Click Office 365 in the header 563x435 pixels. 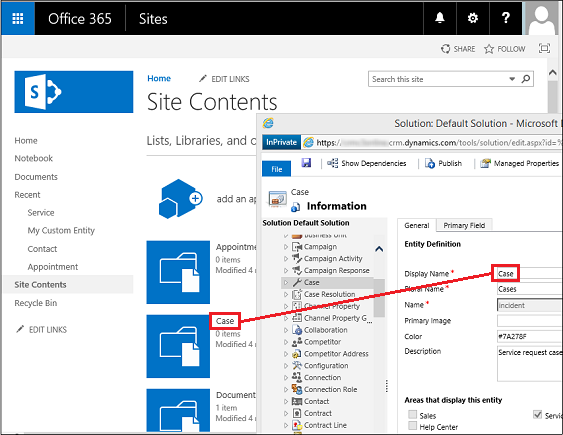[x=80, y=19]
